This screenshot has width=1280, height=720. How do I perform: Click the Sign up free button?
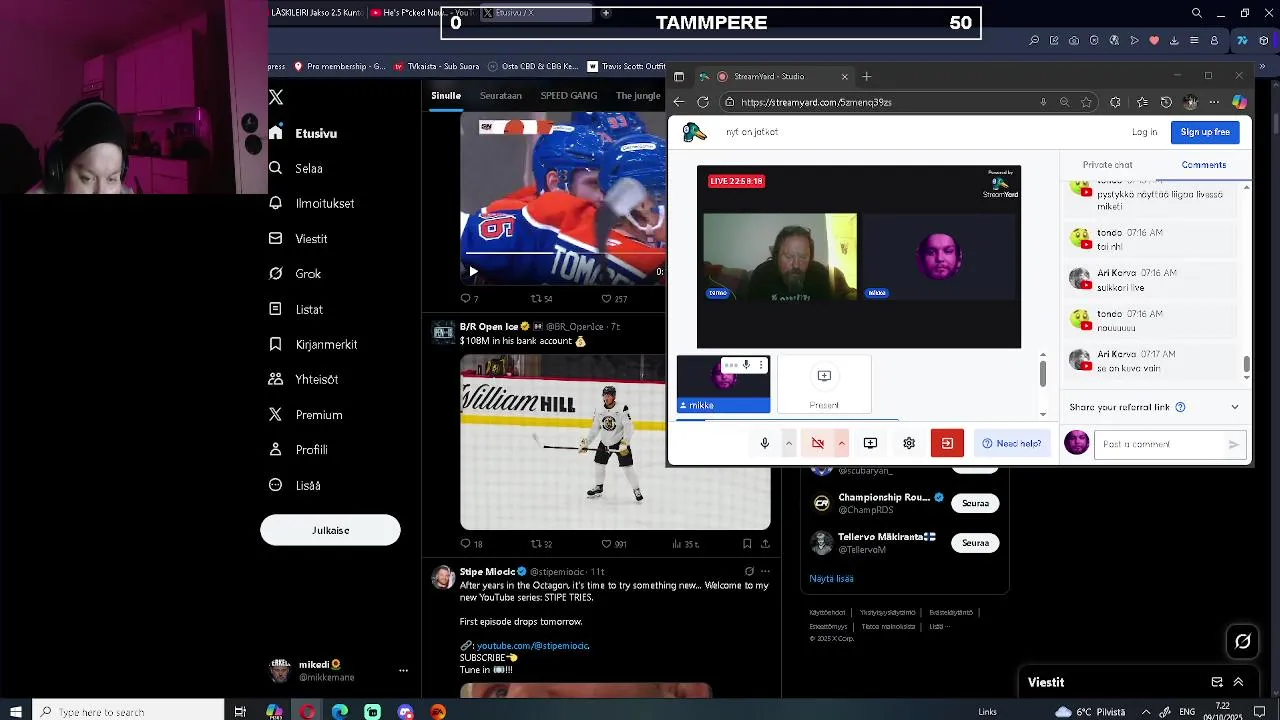[x=1205, y=132]
